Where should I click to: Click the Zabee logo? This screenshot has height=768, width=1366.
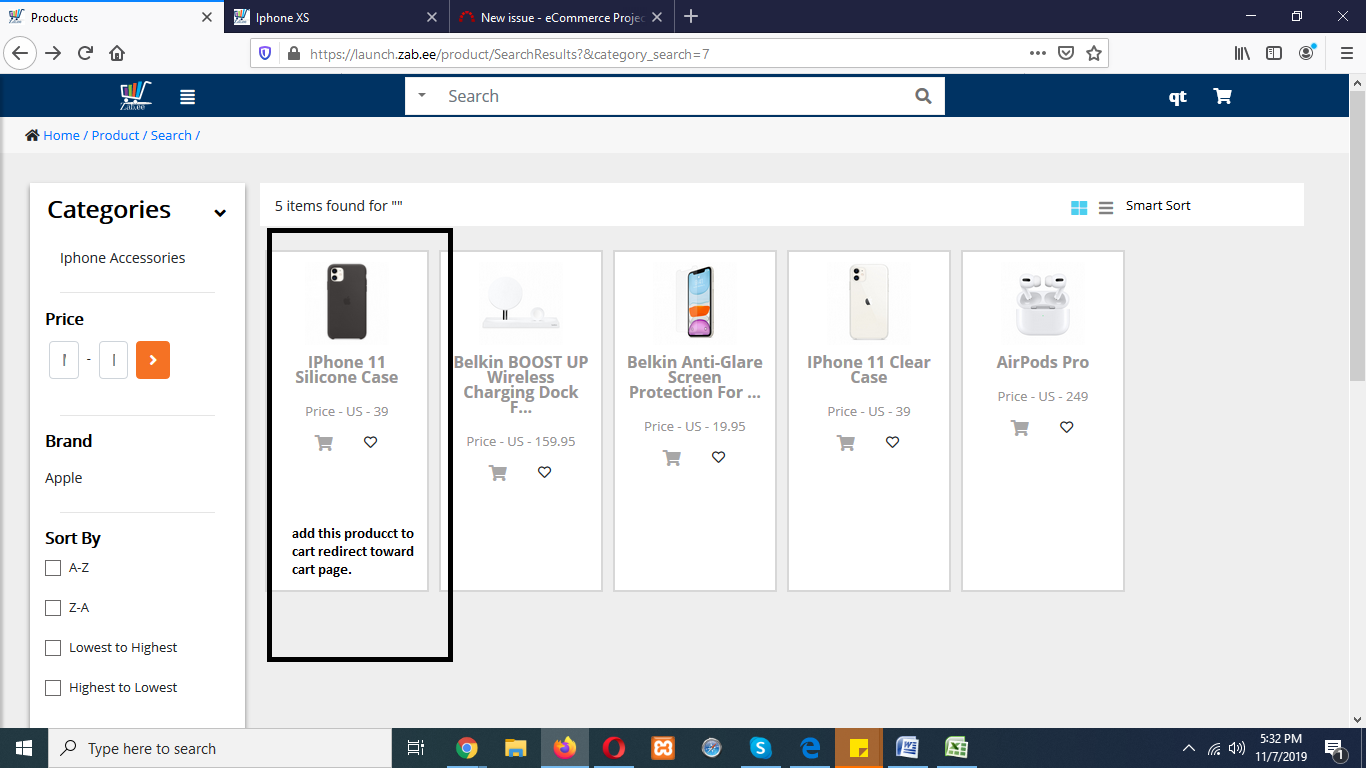(134, 96)
